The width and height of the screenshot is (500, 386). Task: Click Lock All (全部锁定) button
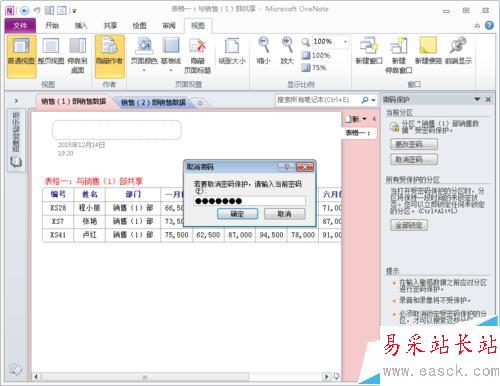pyautogui.click(x=409, y=225)
